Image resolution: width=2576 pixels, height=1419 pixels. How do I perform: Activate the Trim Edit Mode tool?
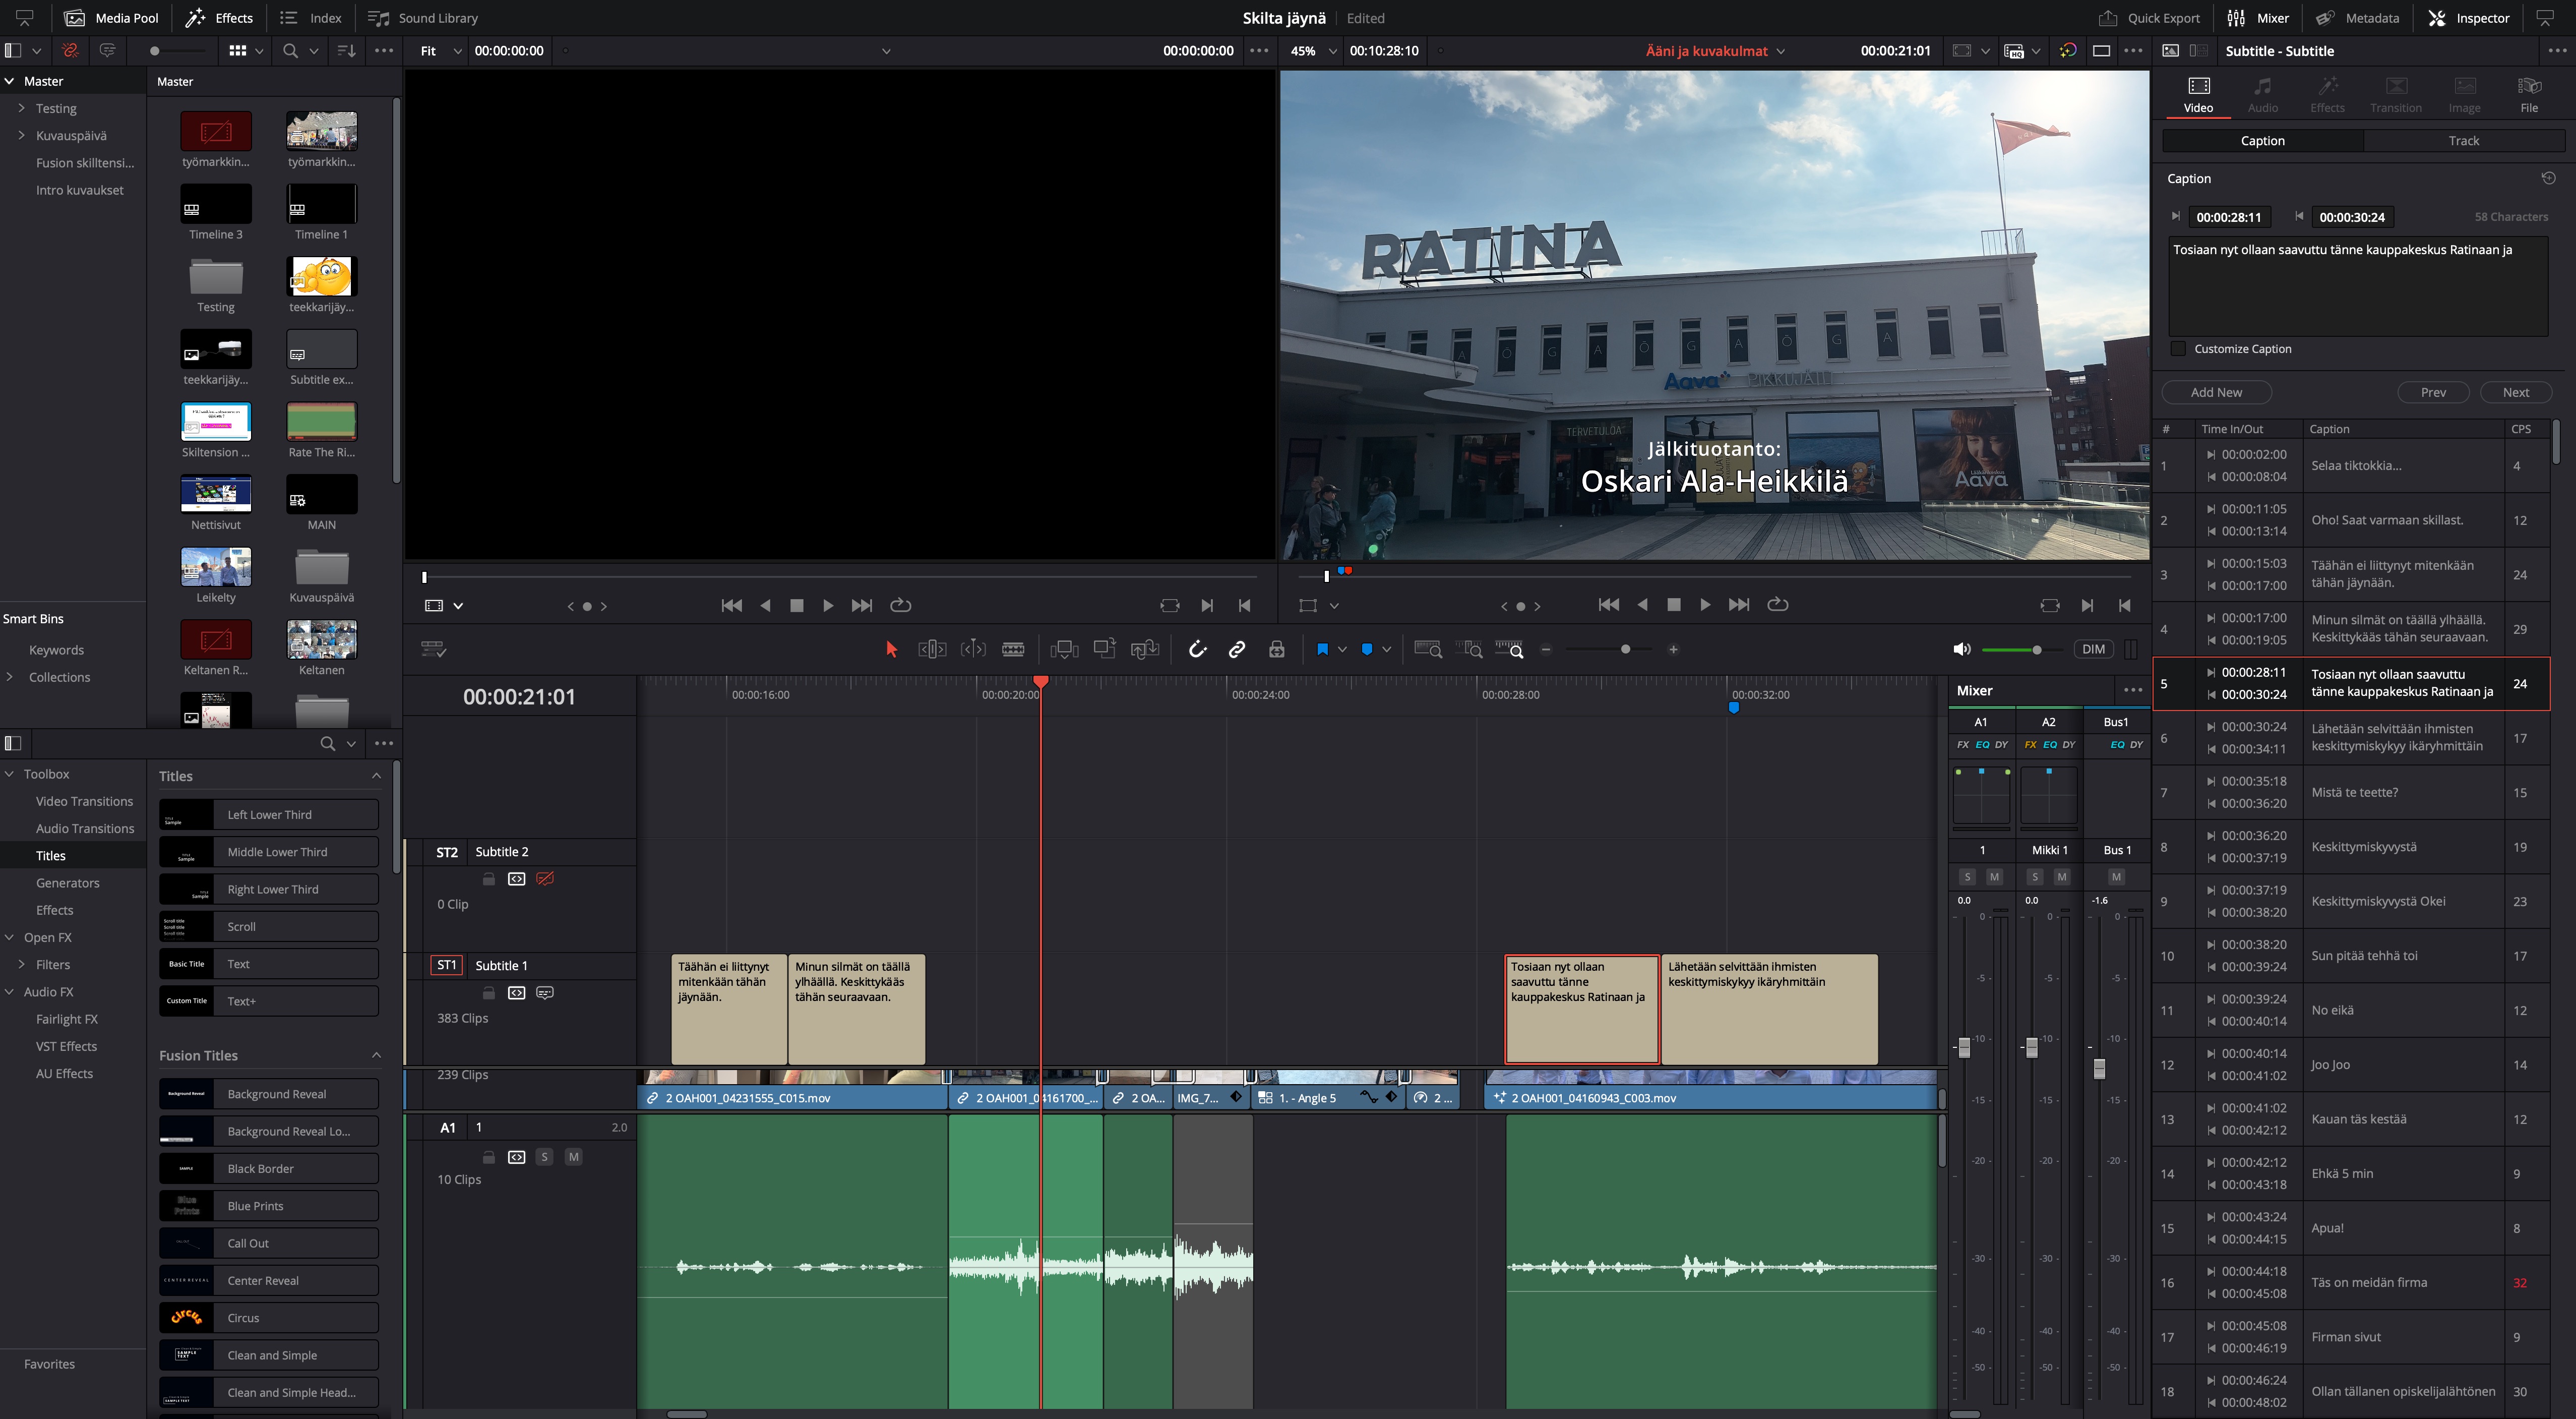tap(932, 650)
